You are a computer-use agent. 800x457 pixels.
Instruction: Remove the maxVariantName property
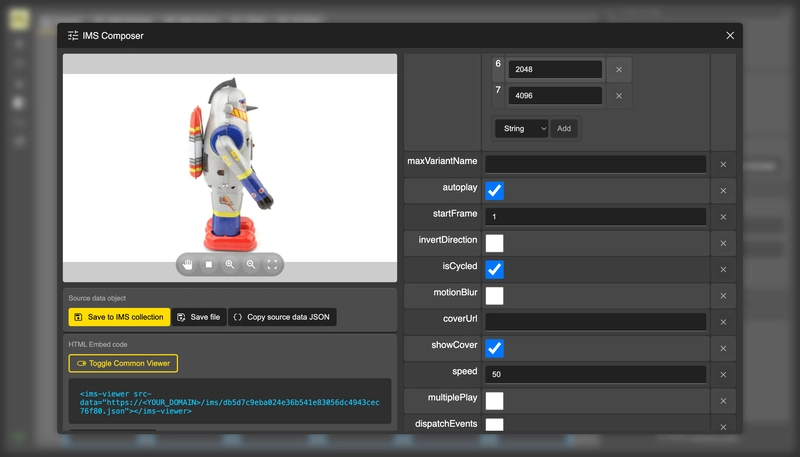[x=723, y=164]
